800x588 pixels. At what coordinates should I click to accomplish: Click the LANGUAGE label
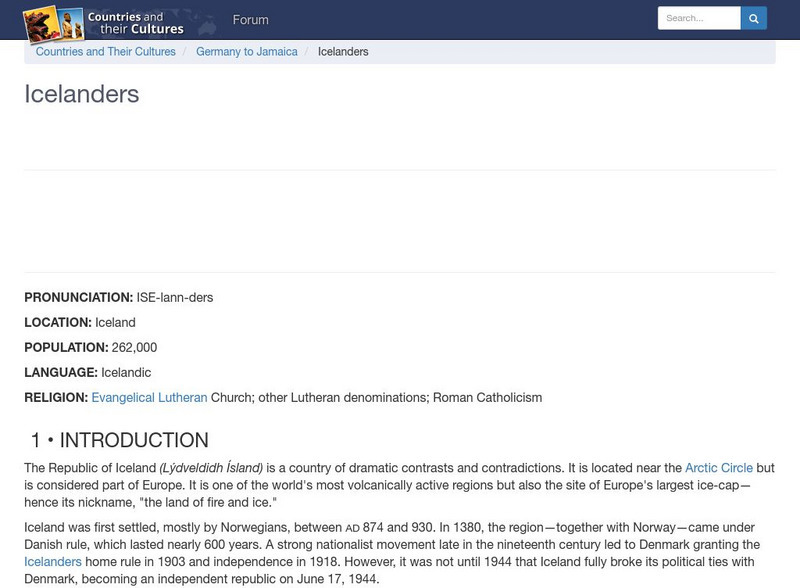click(61, 373)
